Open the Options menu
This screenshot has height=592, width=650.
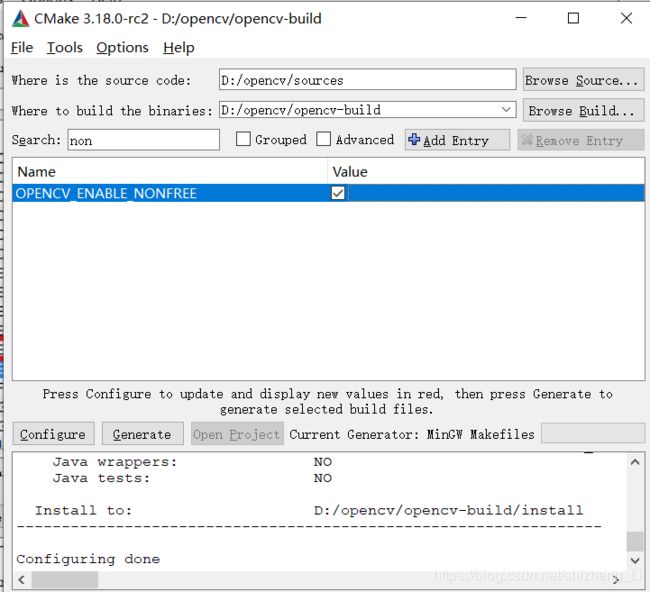coord(122,48)
